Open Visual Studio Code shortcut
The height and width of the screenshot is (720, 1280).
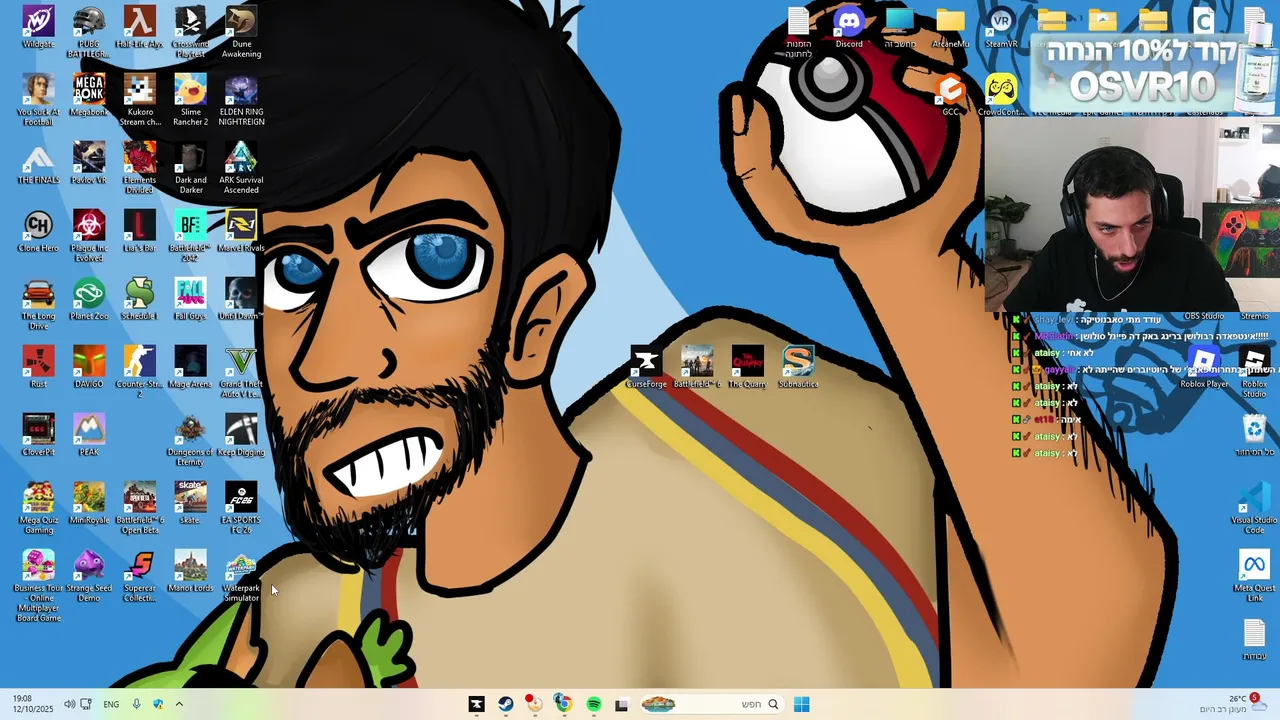tap(1254, 507)
